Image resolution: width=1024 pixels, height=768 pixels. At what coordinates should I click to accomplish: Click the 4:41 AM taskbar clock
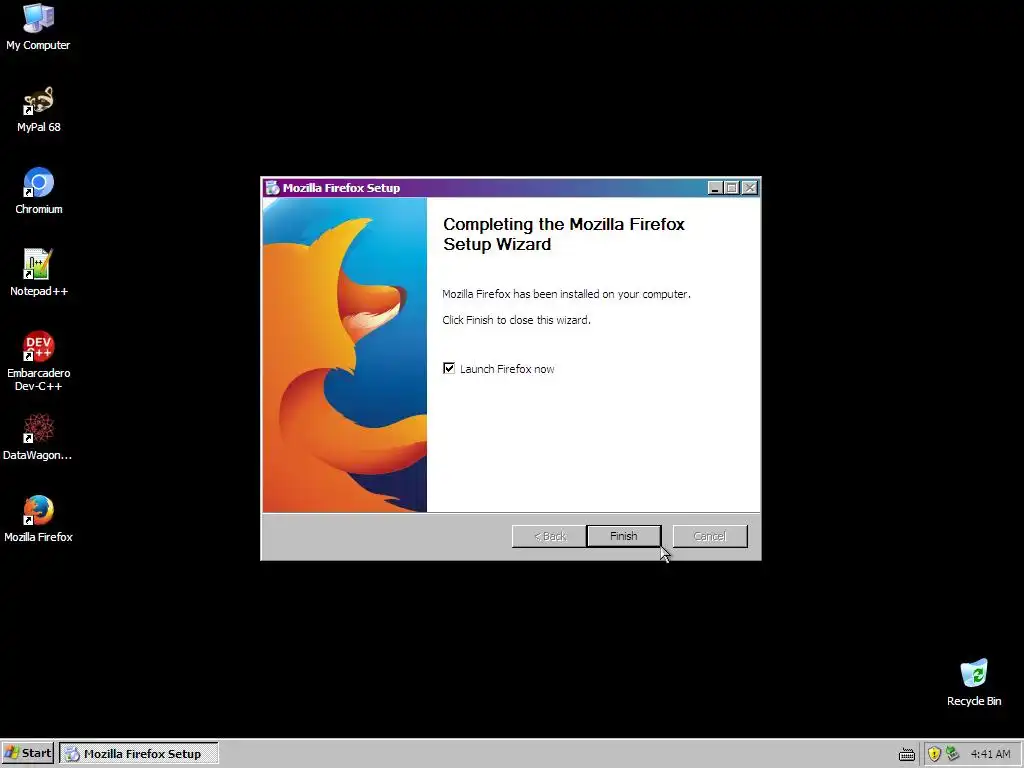point(990,754)
